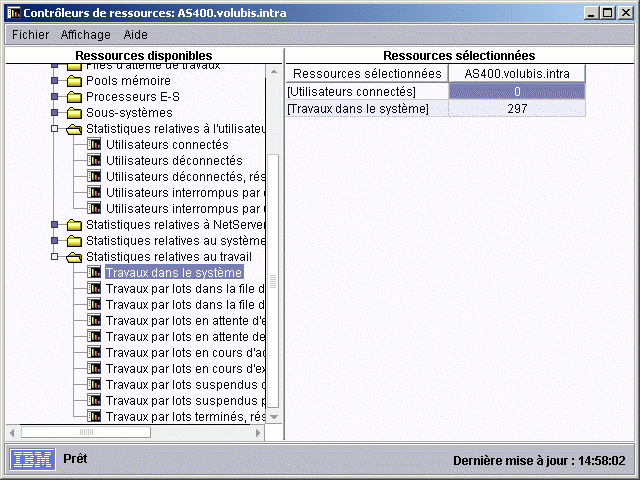Click the Processeurs E-S folder icon
The width and height of the screenshot is (640, 480).
74,97
